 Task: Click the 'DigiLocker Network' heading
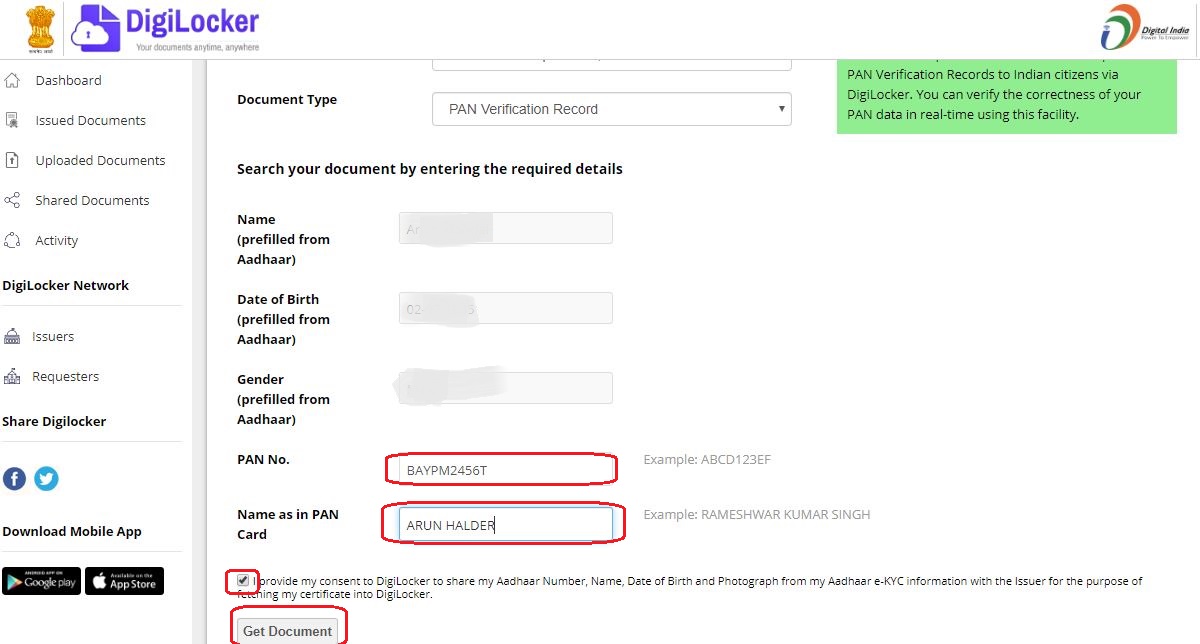coord(66,285)
